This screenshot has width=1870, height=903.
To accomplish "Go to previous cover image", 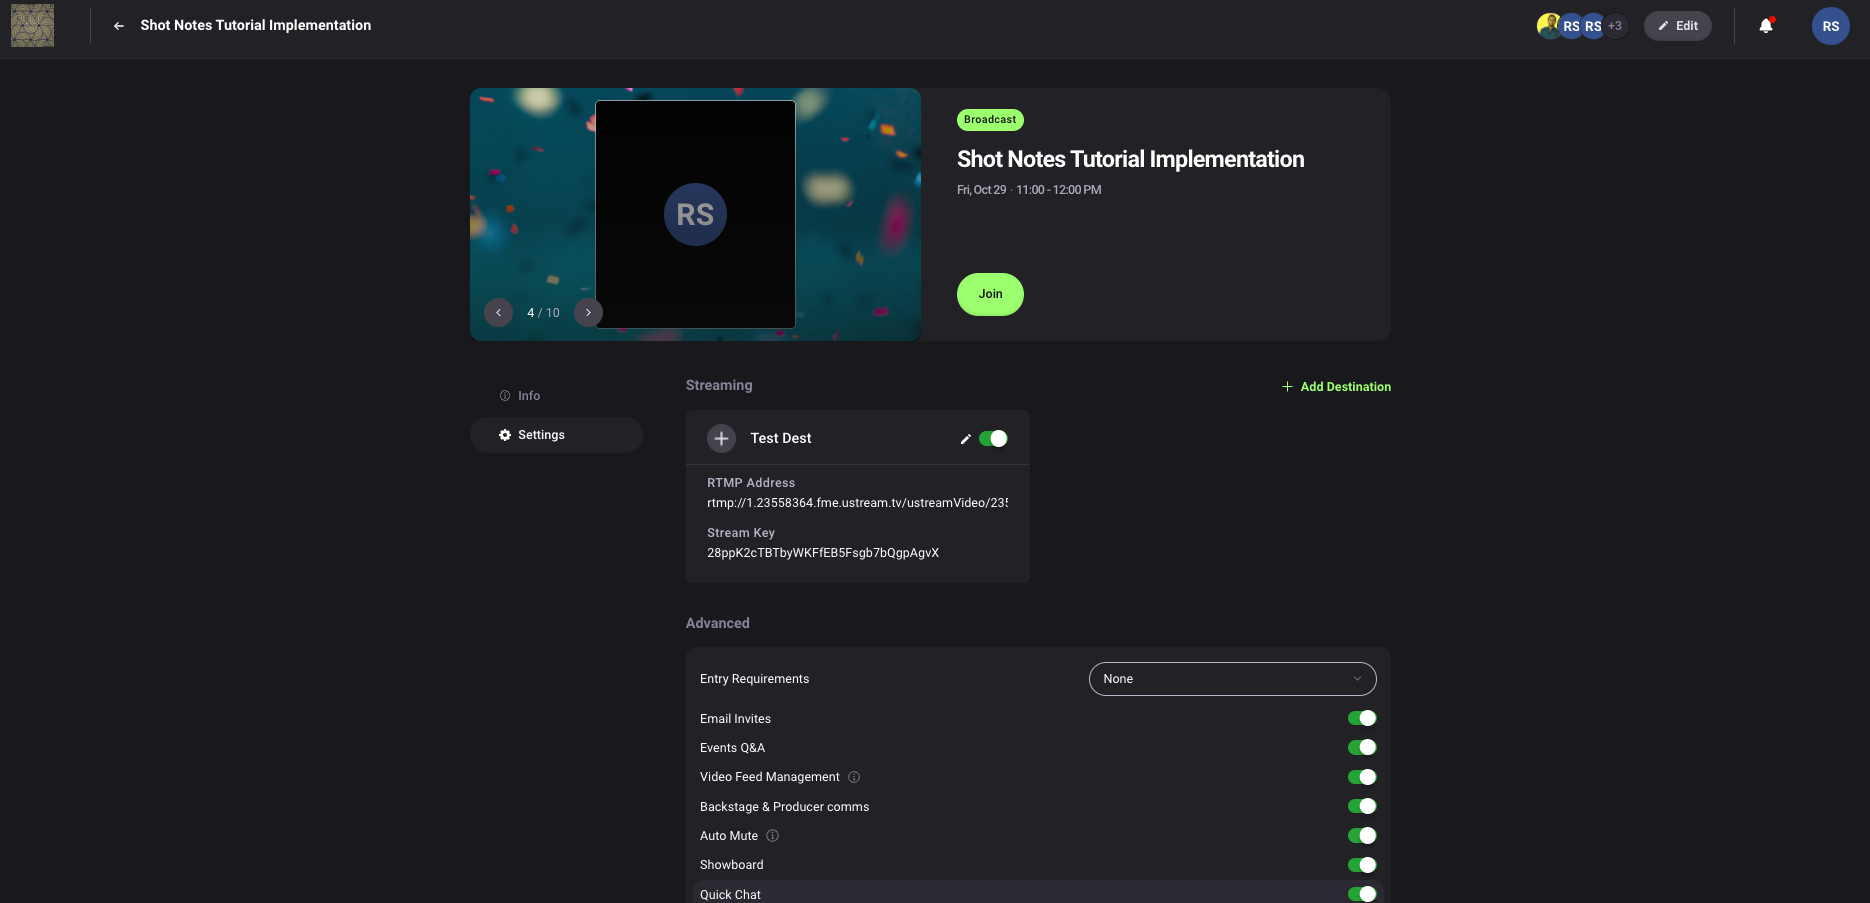I will click(498, 313).
